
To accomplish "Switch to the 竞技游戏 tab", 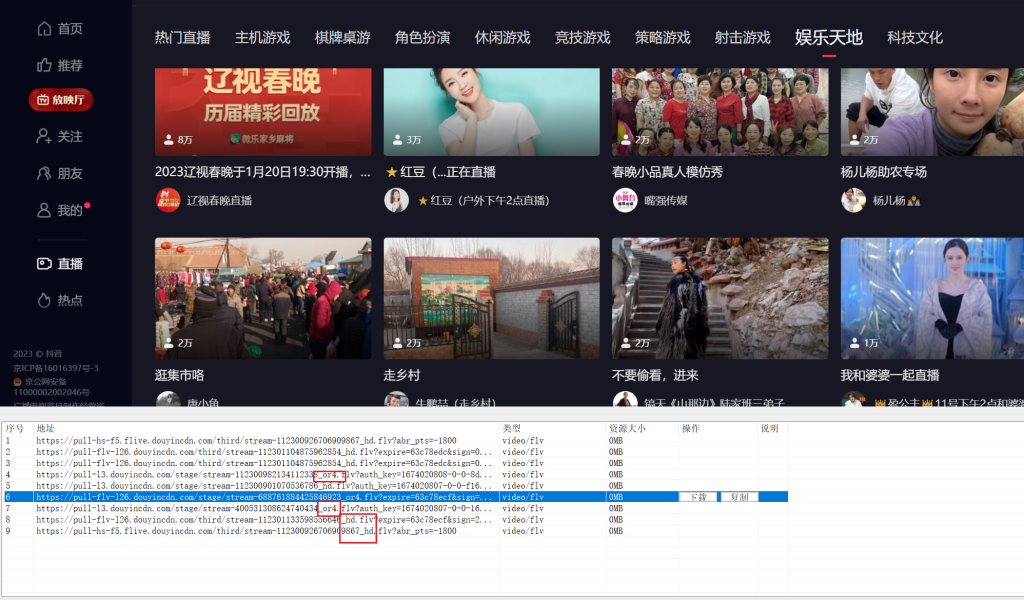I will tap(583, 38).
